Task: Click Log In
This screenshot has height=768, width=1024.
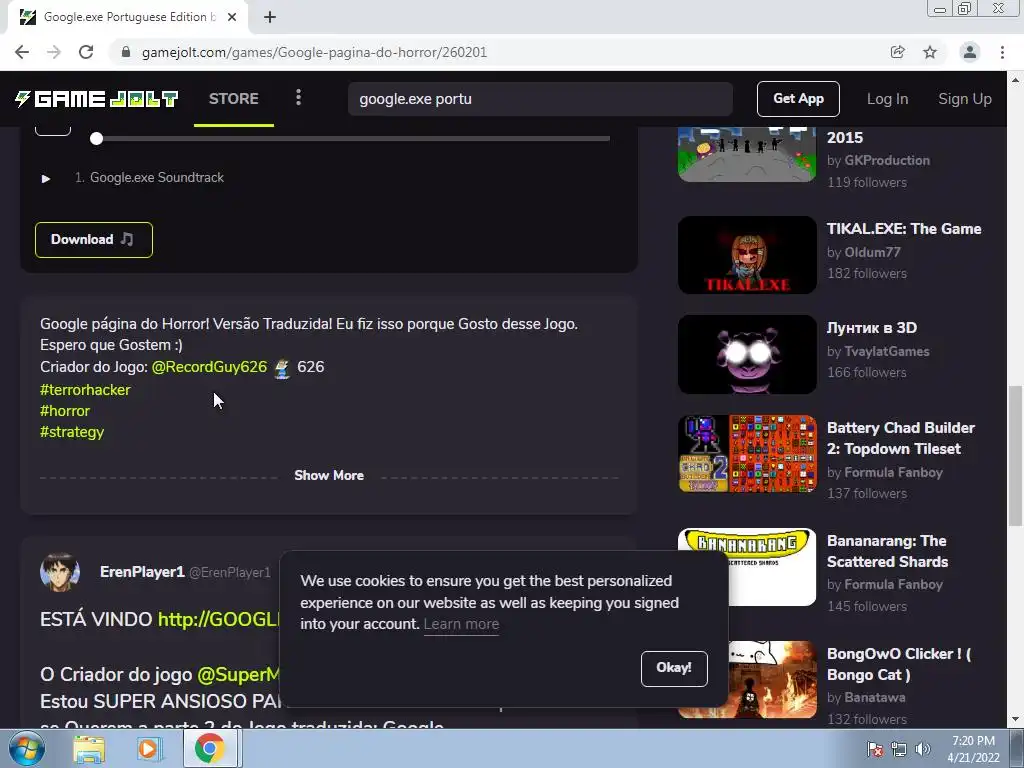Action: (887, 99)
